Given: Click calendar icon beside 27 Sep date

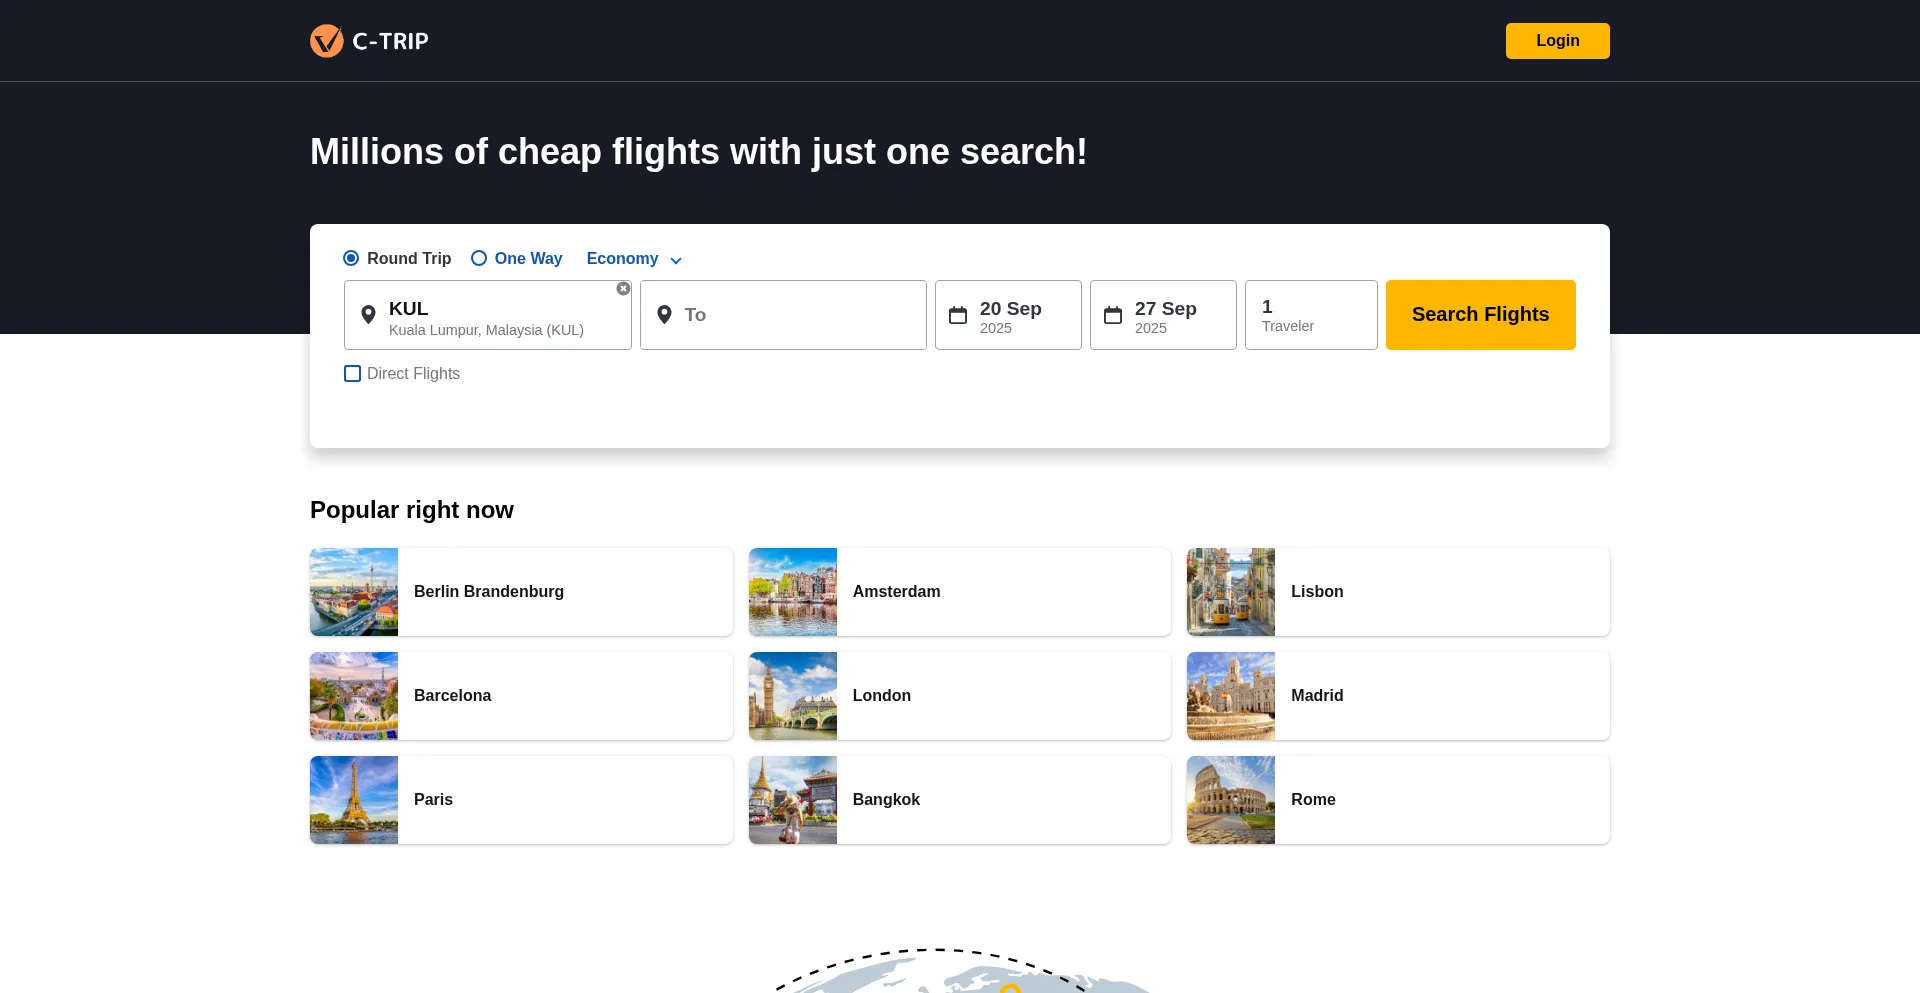Looking at the screenshot, I should [1113, 315].
